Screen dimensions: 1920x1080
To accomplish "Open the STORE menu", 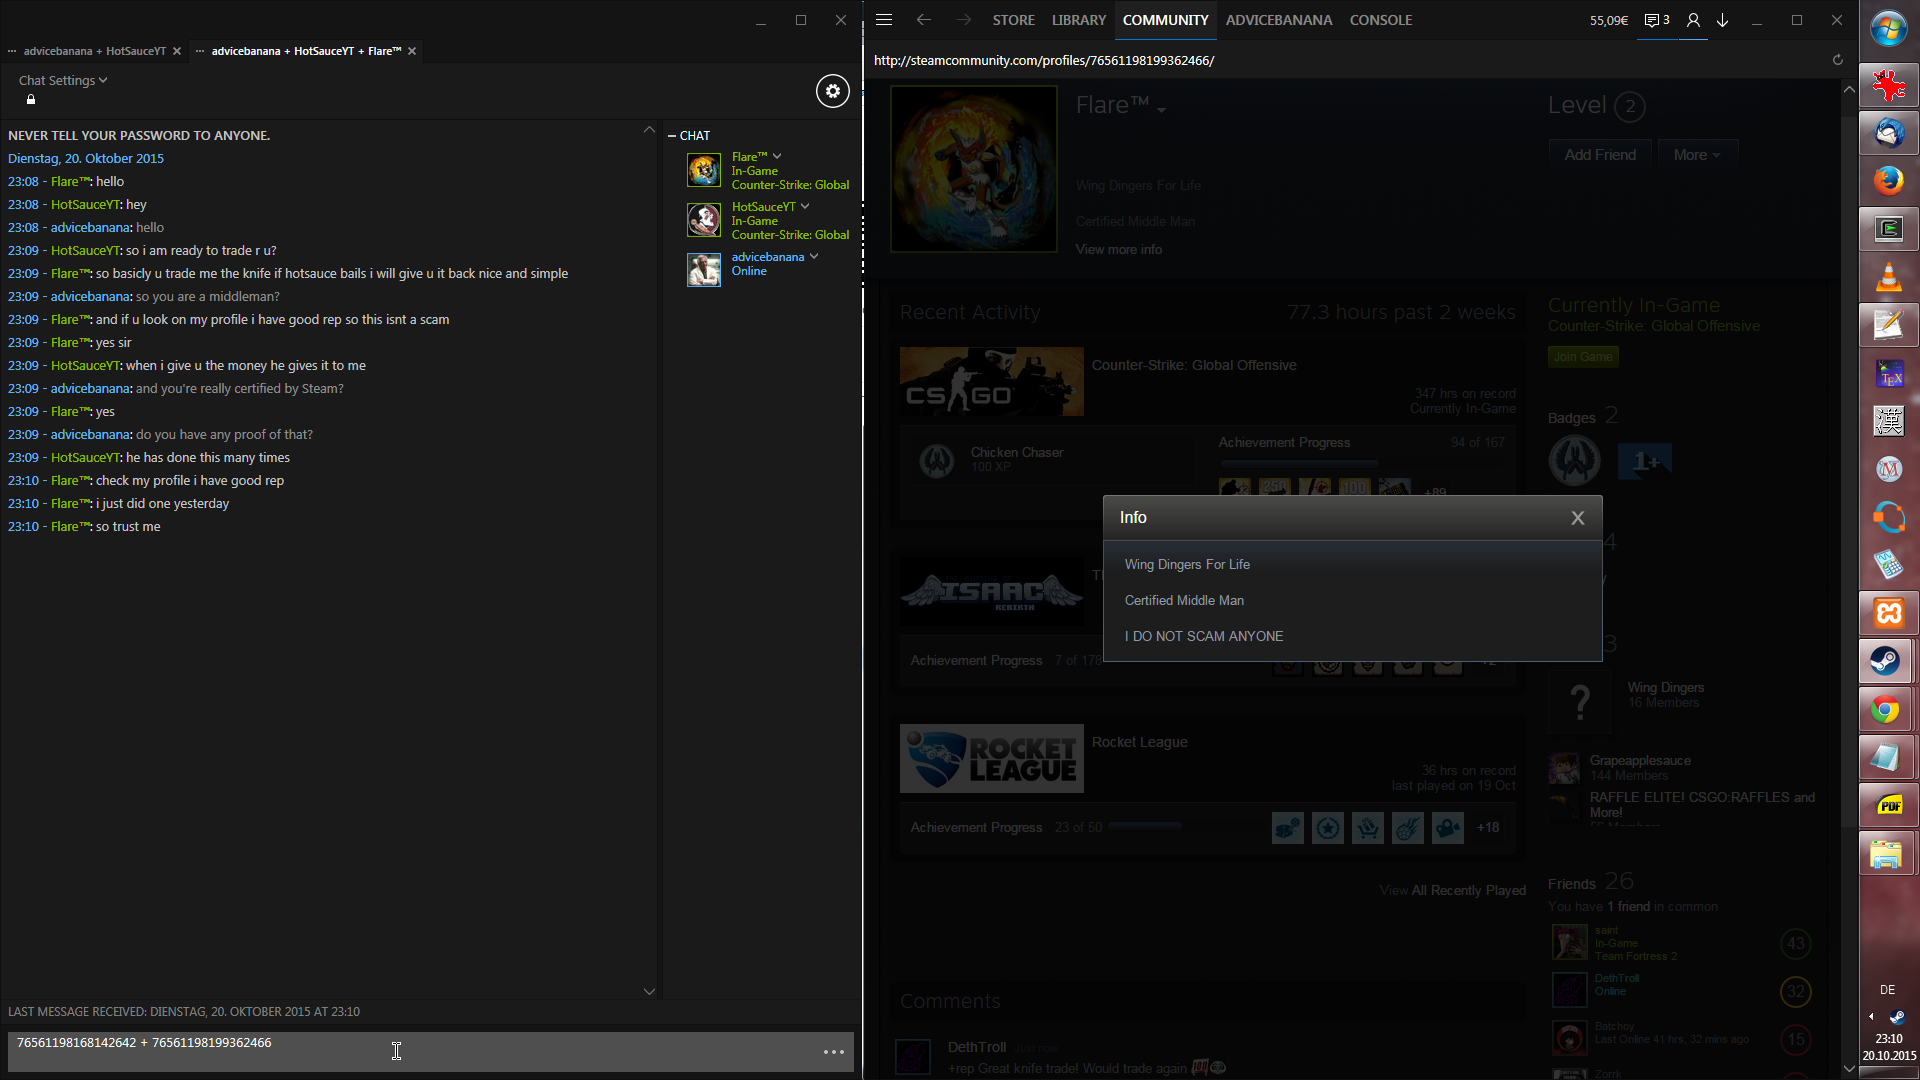I will pos(1013,20).
